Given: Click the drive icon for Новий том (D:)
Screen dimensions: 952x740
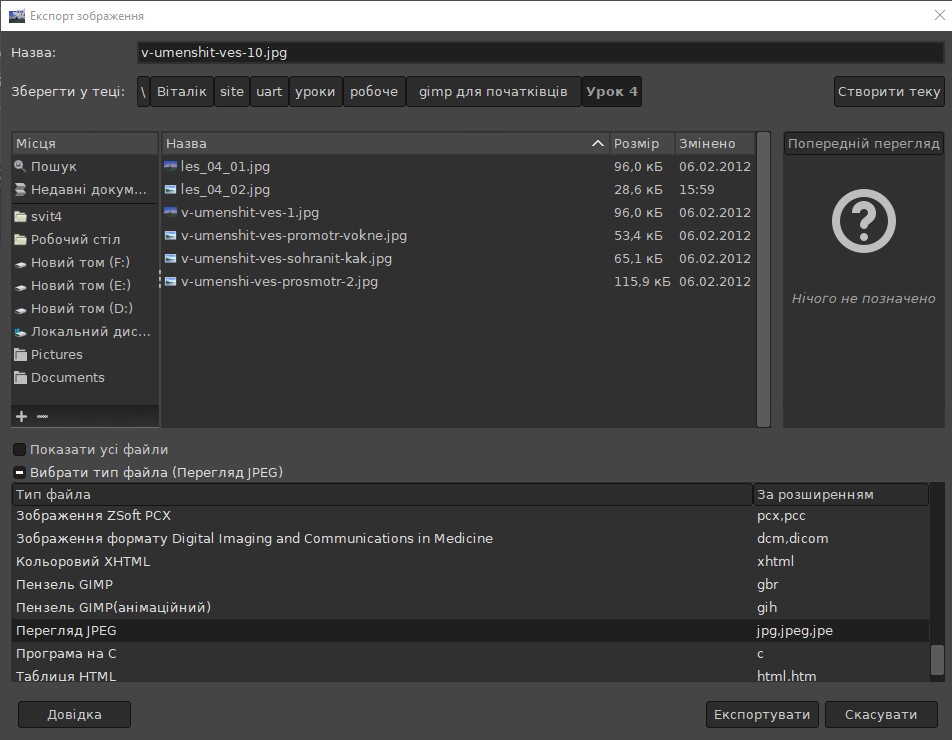Looking at the screenshot, I should tap(20, 309).
